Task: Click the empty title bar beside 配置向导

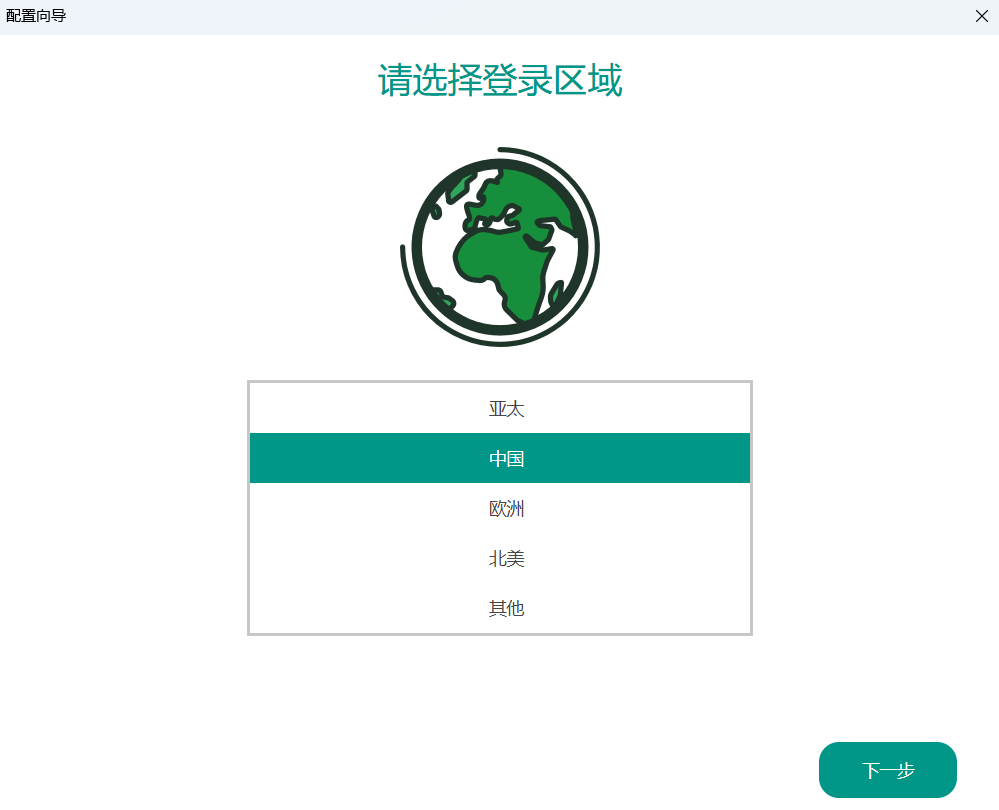Action: pyautogui.click(x=510, y=17)
